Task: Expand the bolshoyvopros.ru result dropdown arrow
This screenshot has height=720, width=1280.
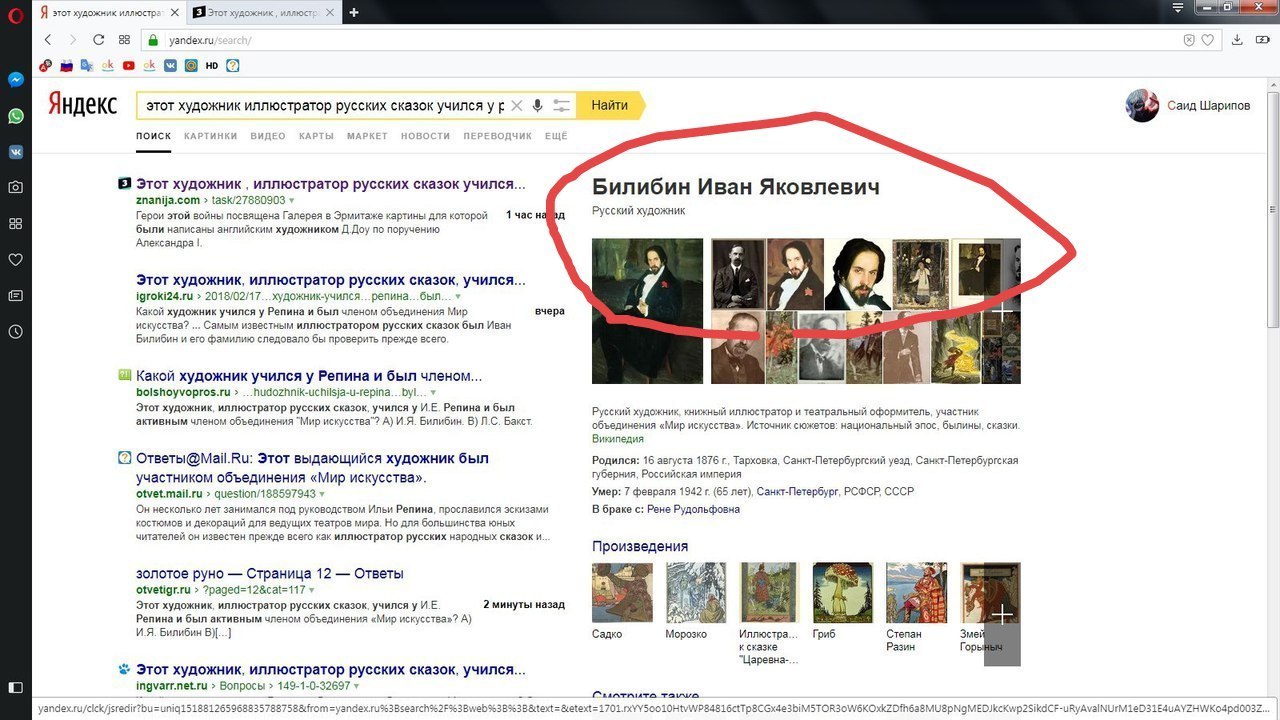Action: tap(433, 393)
